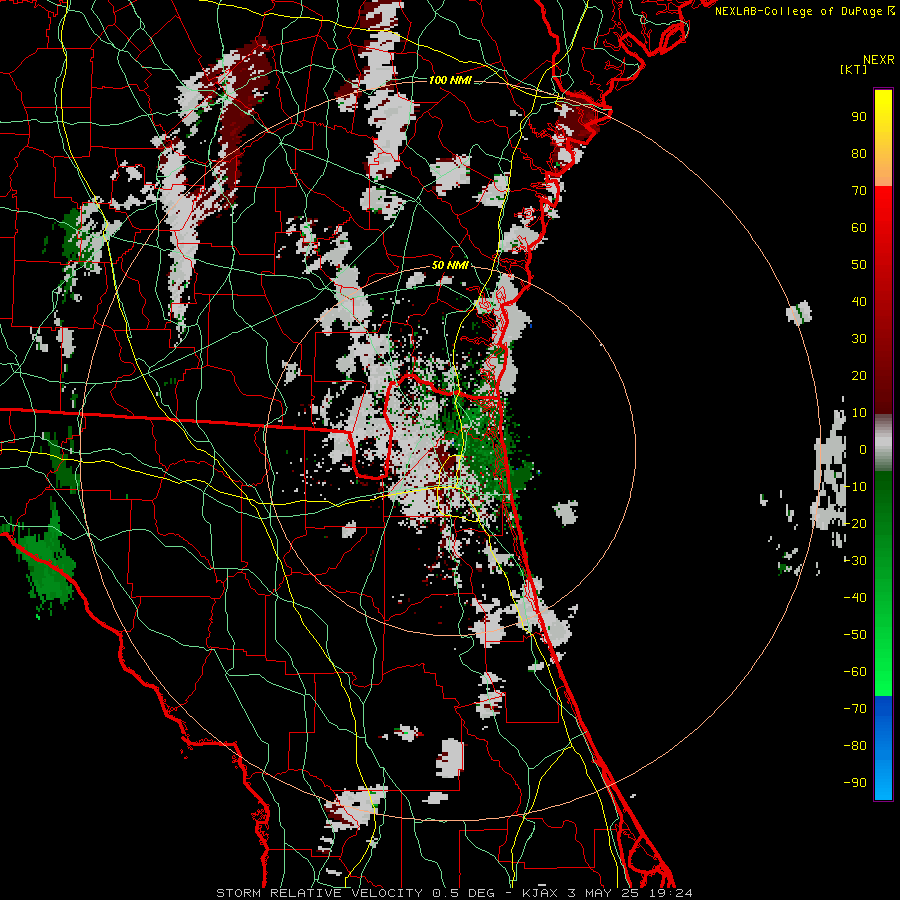900x900 pixels.
Task: Click the 50 NMI range ring label
Action: (x=450, y=265)
